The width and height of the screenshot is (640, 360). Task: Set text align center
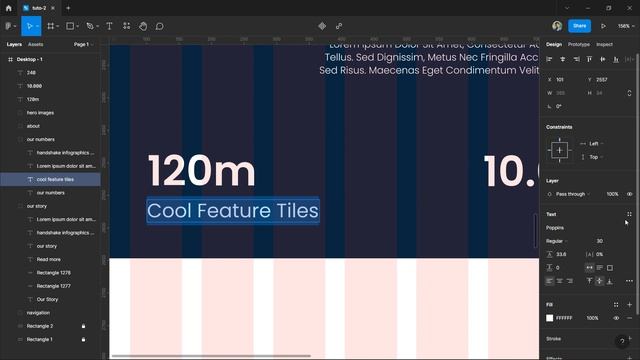click(560, 281)
